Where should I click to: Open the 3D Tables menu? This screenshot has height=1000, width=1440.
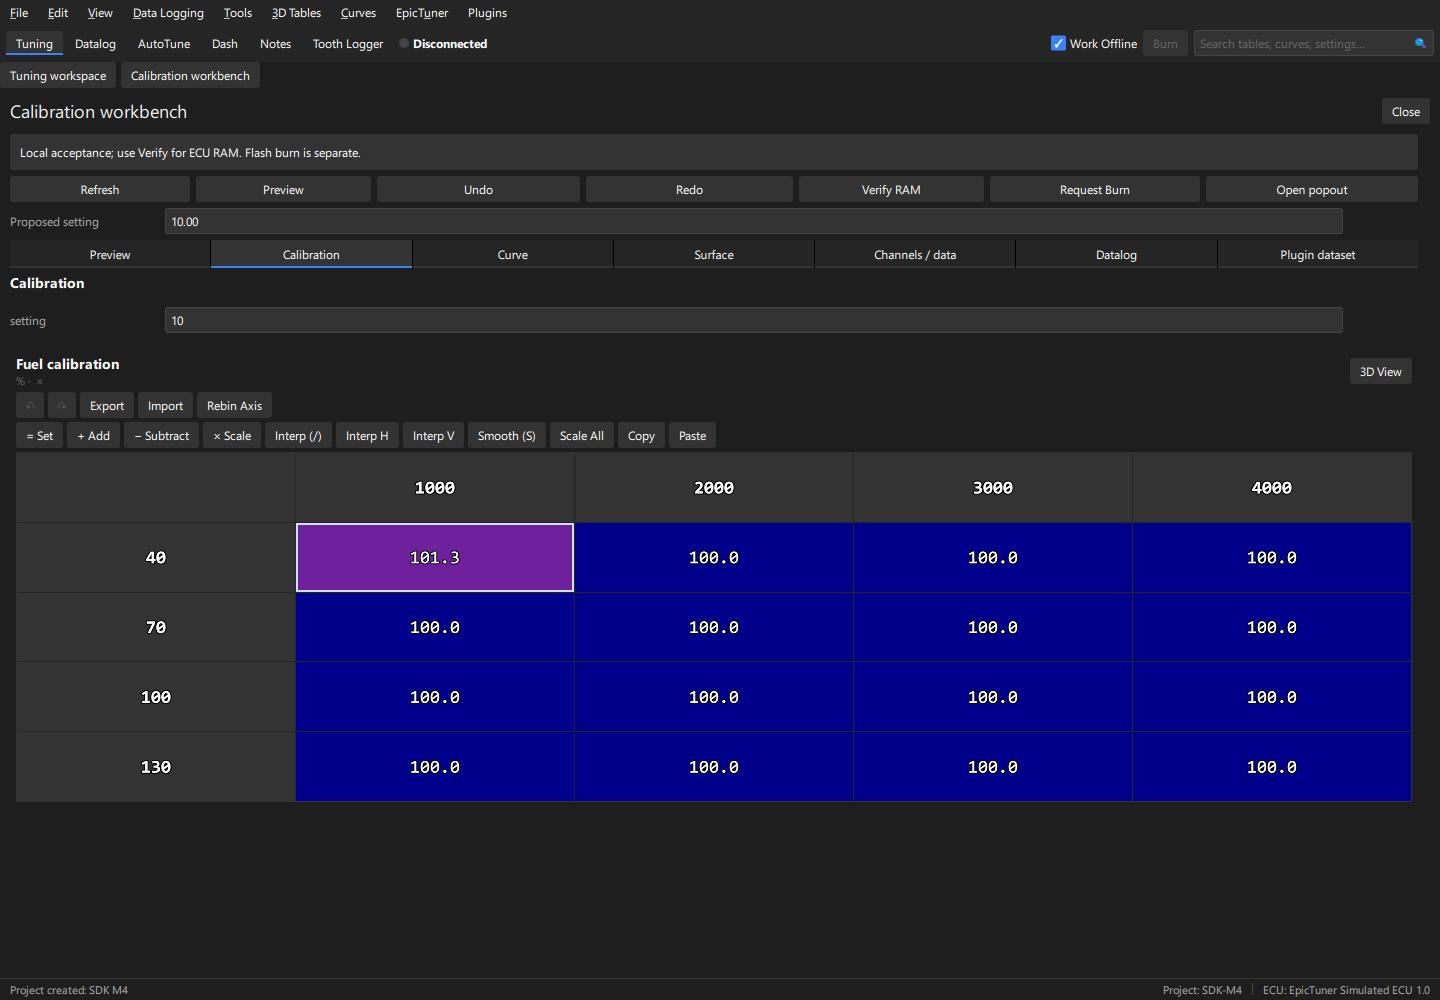tap(296, 13)
